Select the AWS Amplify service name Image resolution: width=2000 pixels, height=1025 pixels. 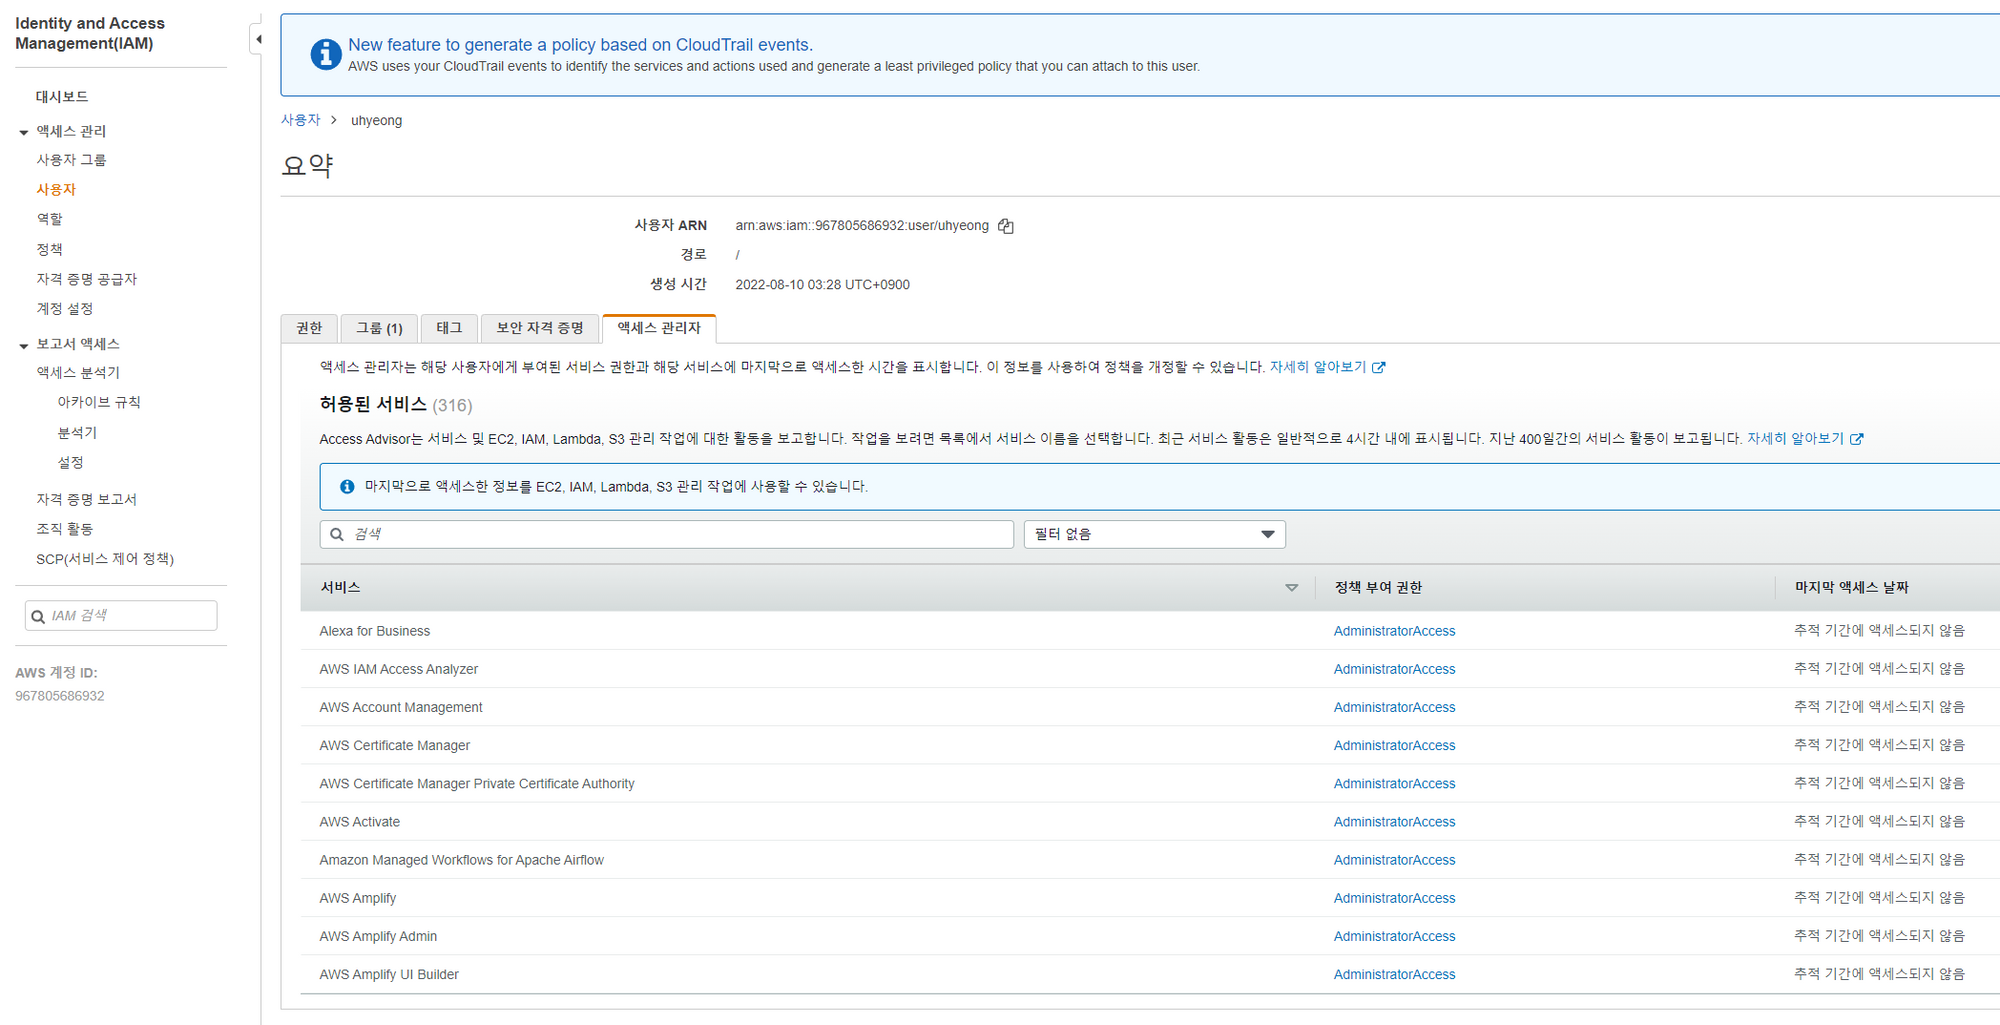pyautogui.click(x=357, y=898)
